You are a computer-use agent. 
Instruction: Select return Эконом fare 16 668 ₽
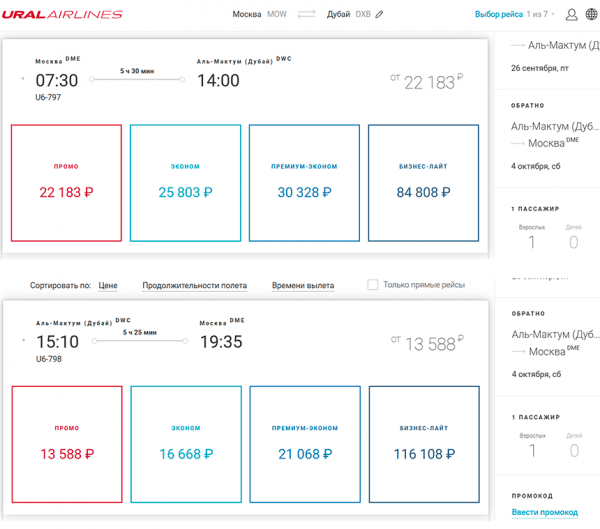[186, 444]
